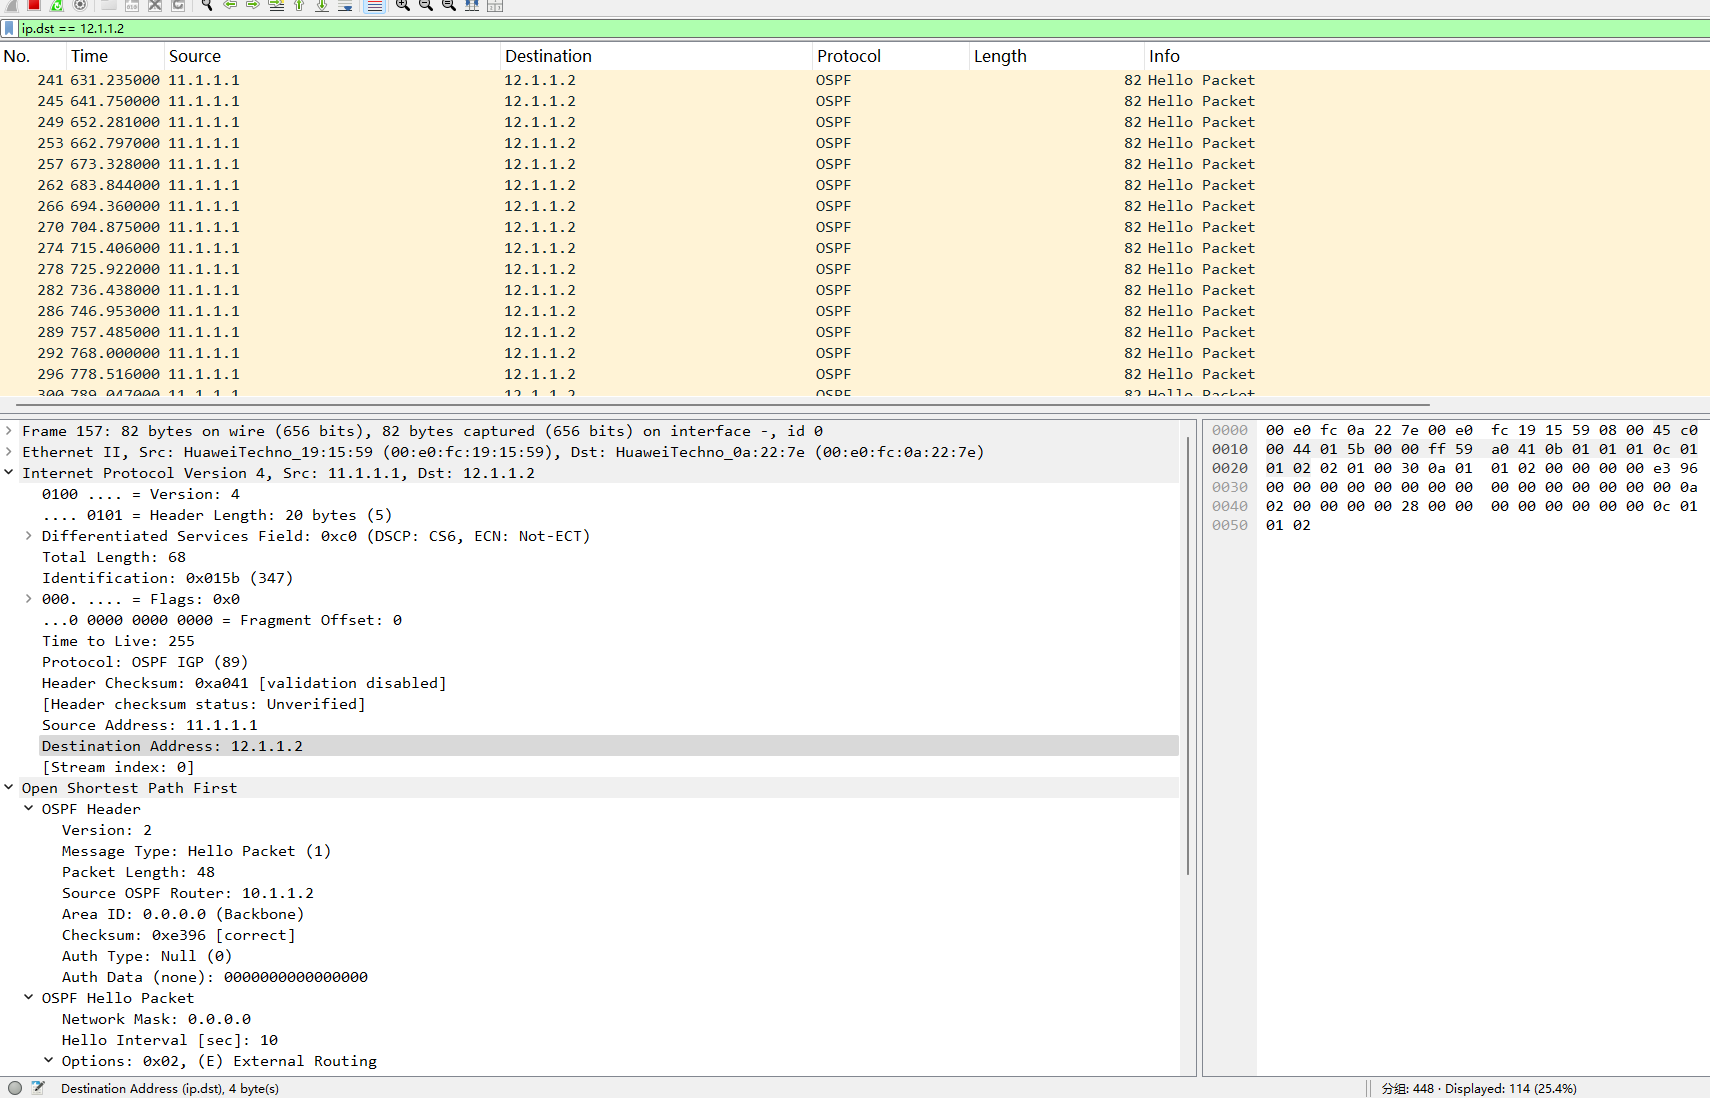Click the resize columns toolbar icon
Image resolution: width=1710 pixels, height=1098 pixels.
(x=472, y=5)
